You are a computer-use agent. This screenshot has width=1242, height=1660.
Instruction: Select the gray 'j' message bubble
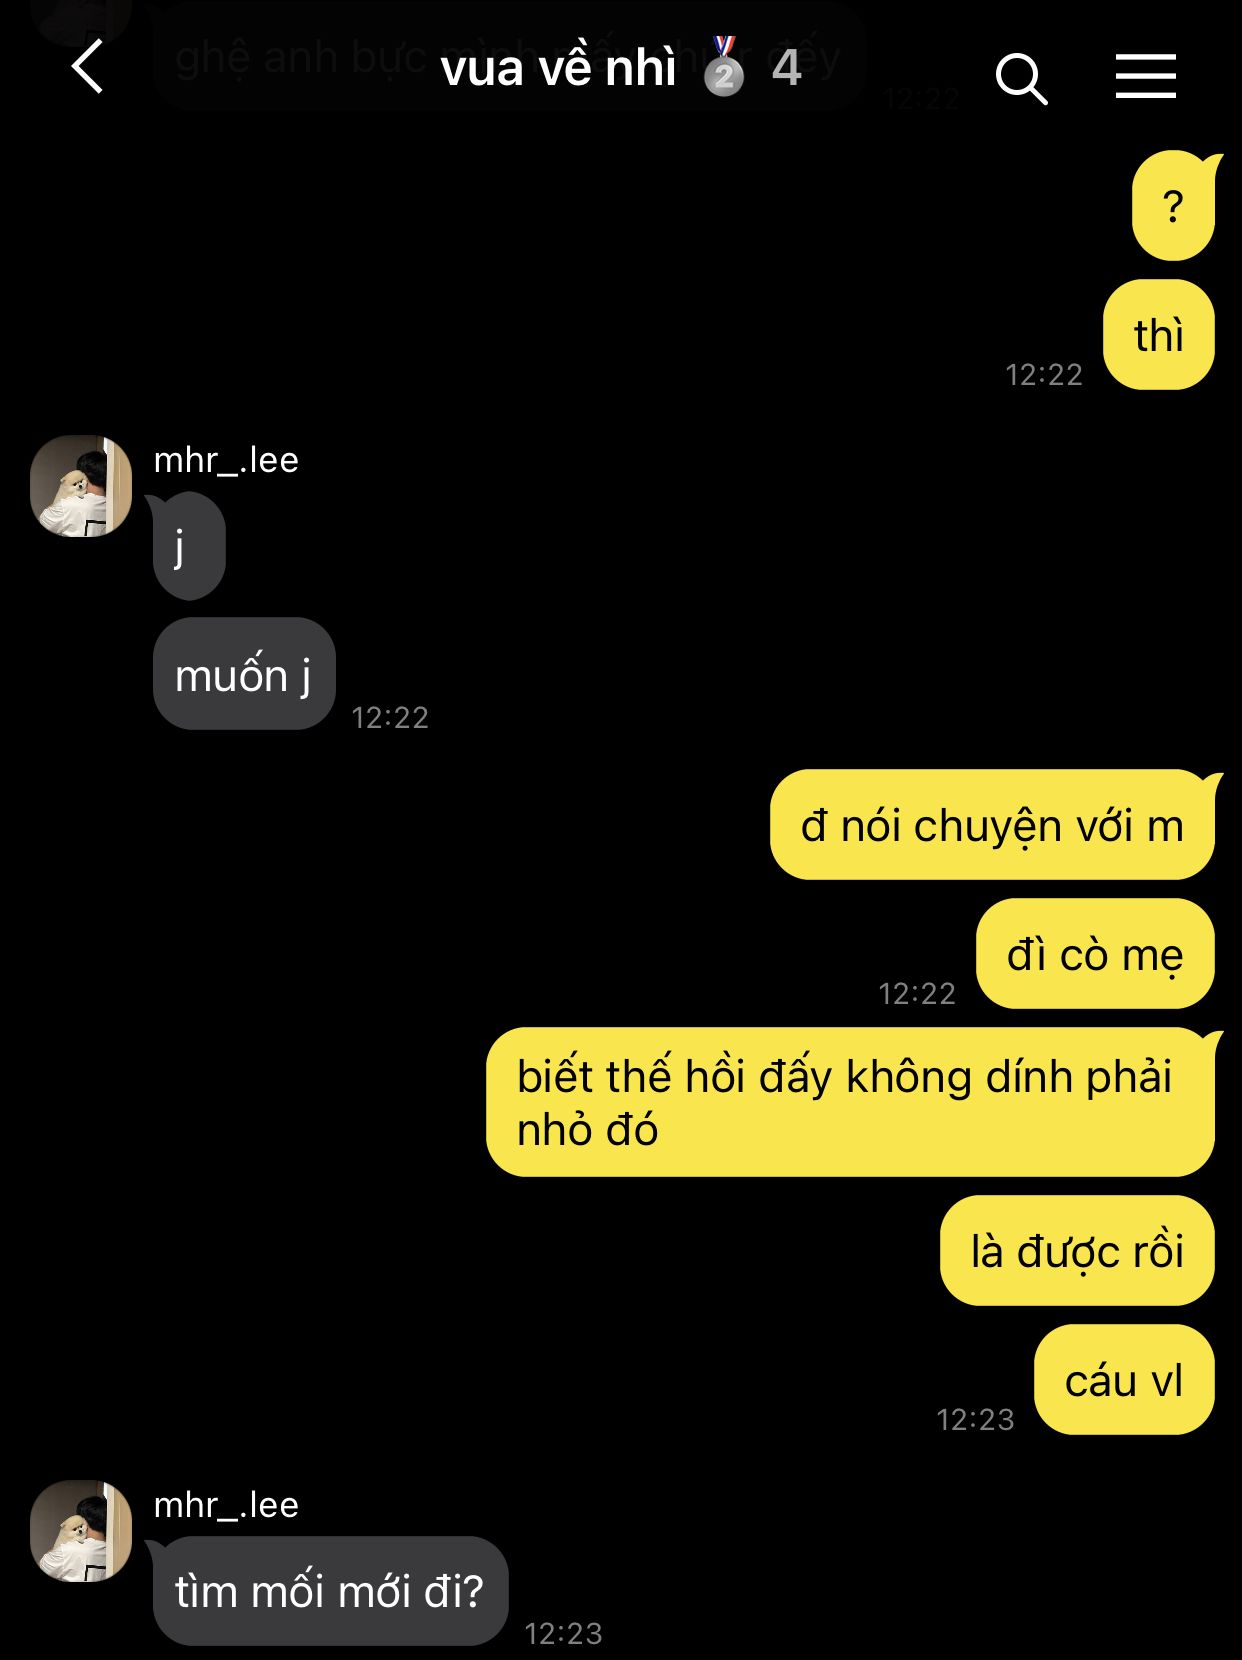coord(189,546)
